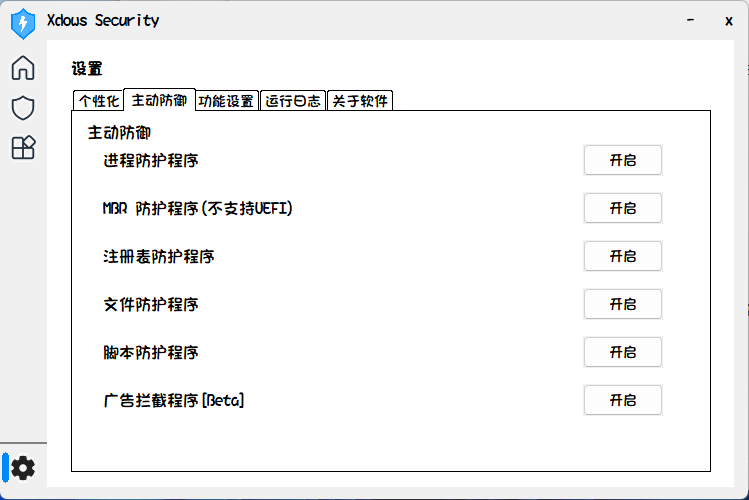Viewport: 749px width, 500px height.
Task: Close the Xdous Security window
Action: [729, 20]
